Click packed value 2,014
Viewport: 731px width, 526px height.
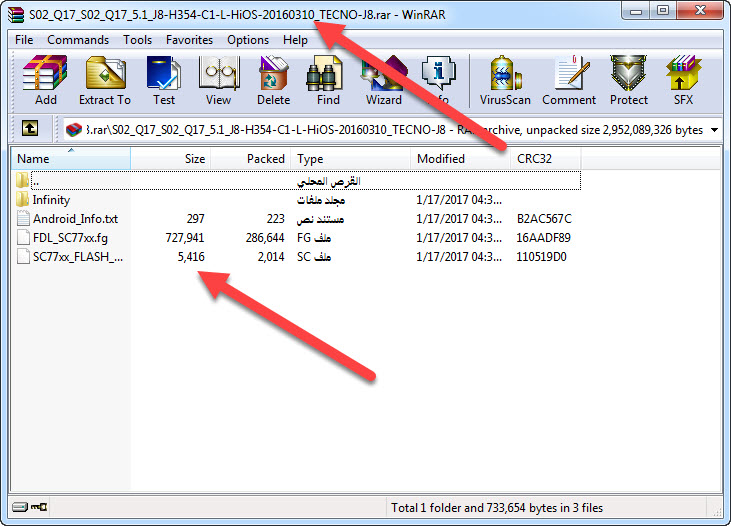pos(271,257)
